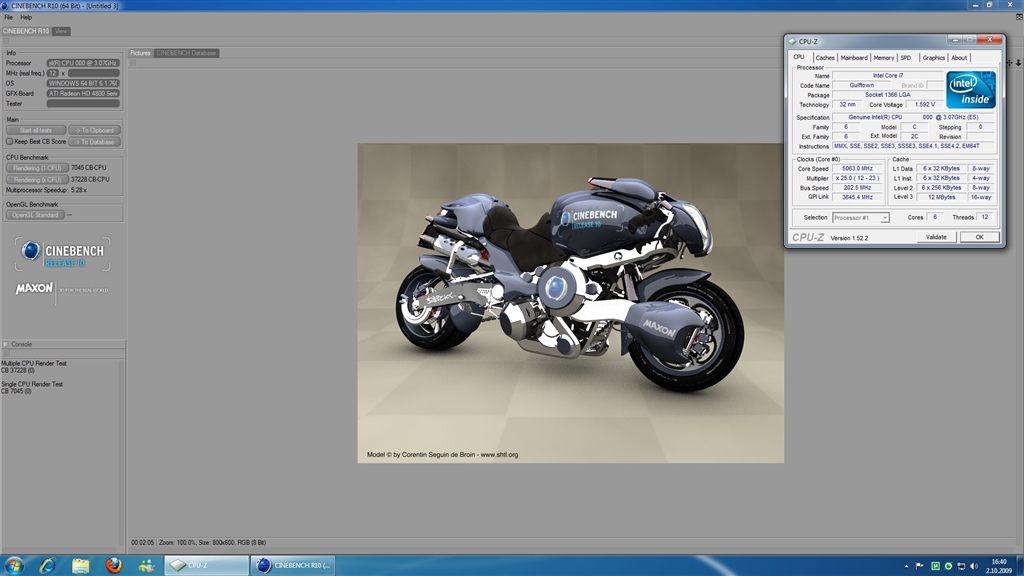The width and height of the screenshot is (1024, 576).
Task: Enable the Keep Best CB Score checkbox
Action: [10, 142]
